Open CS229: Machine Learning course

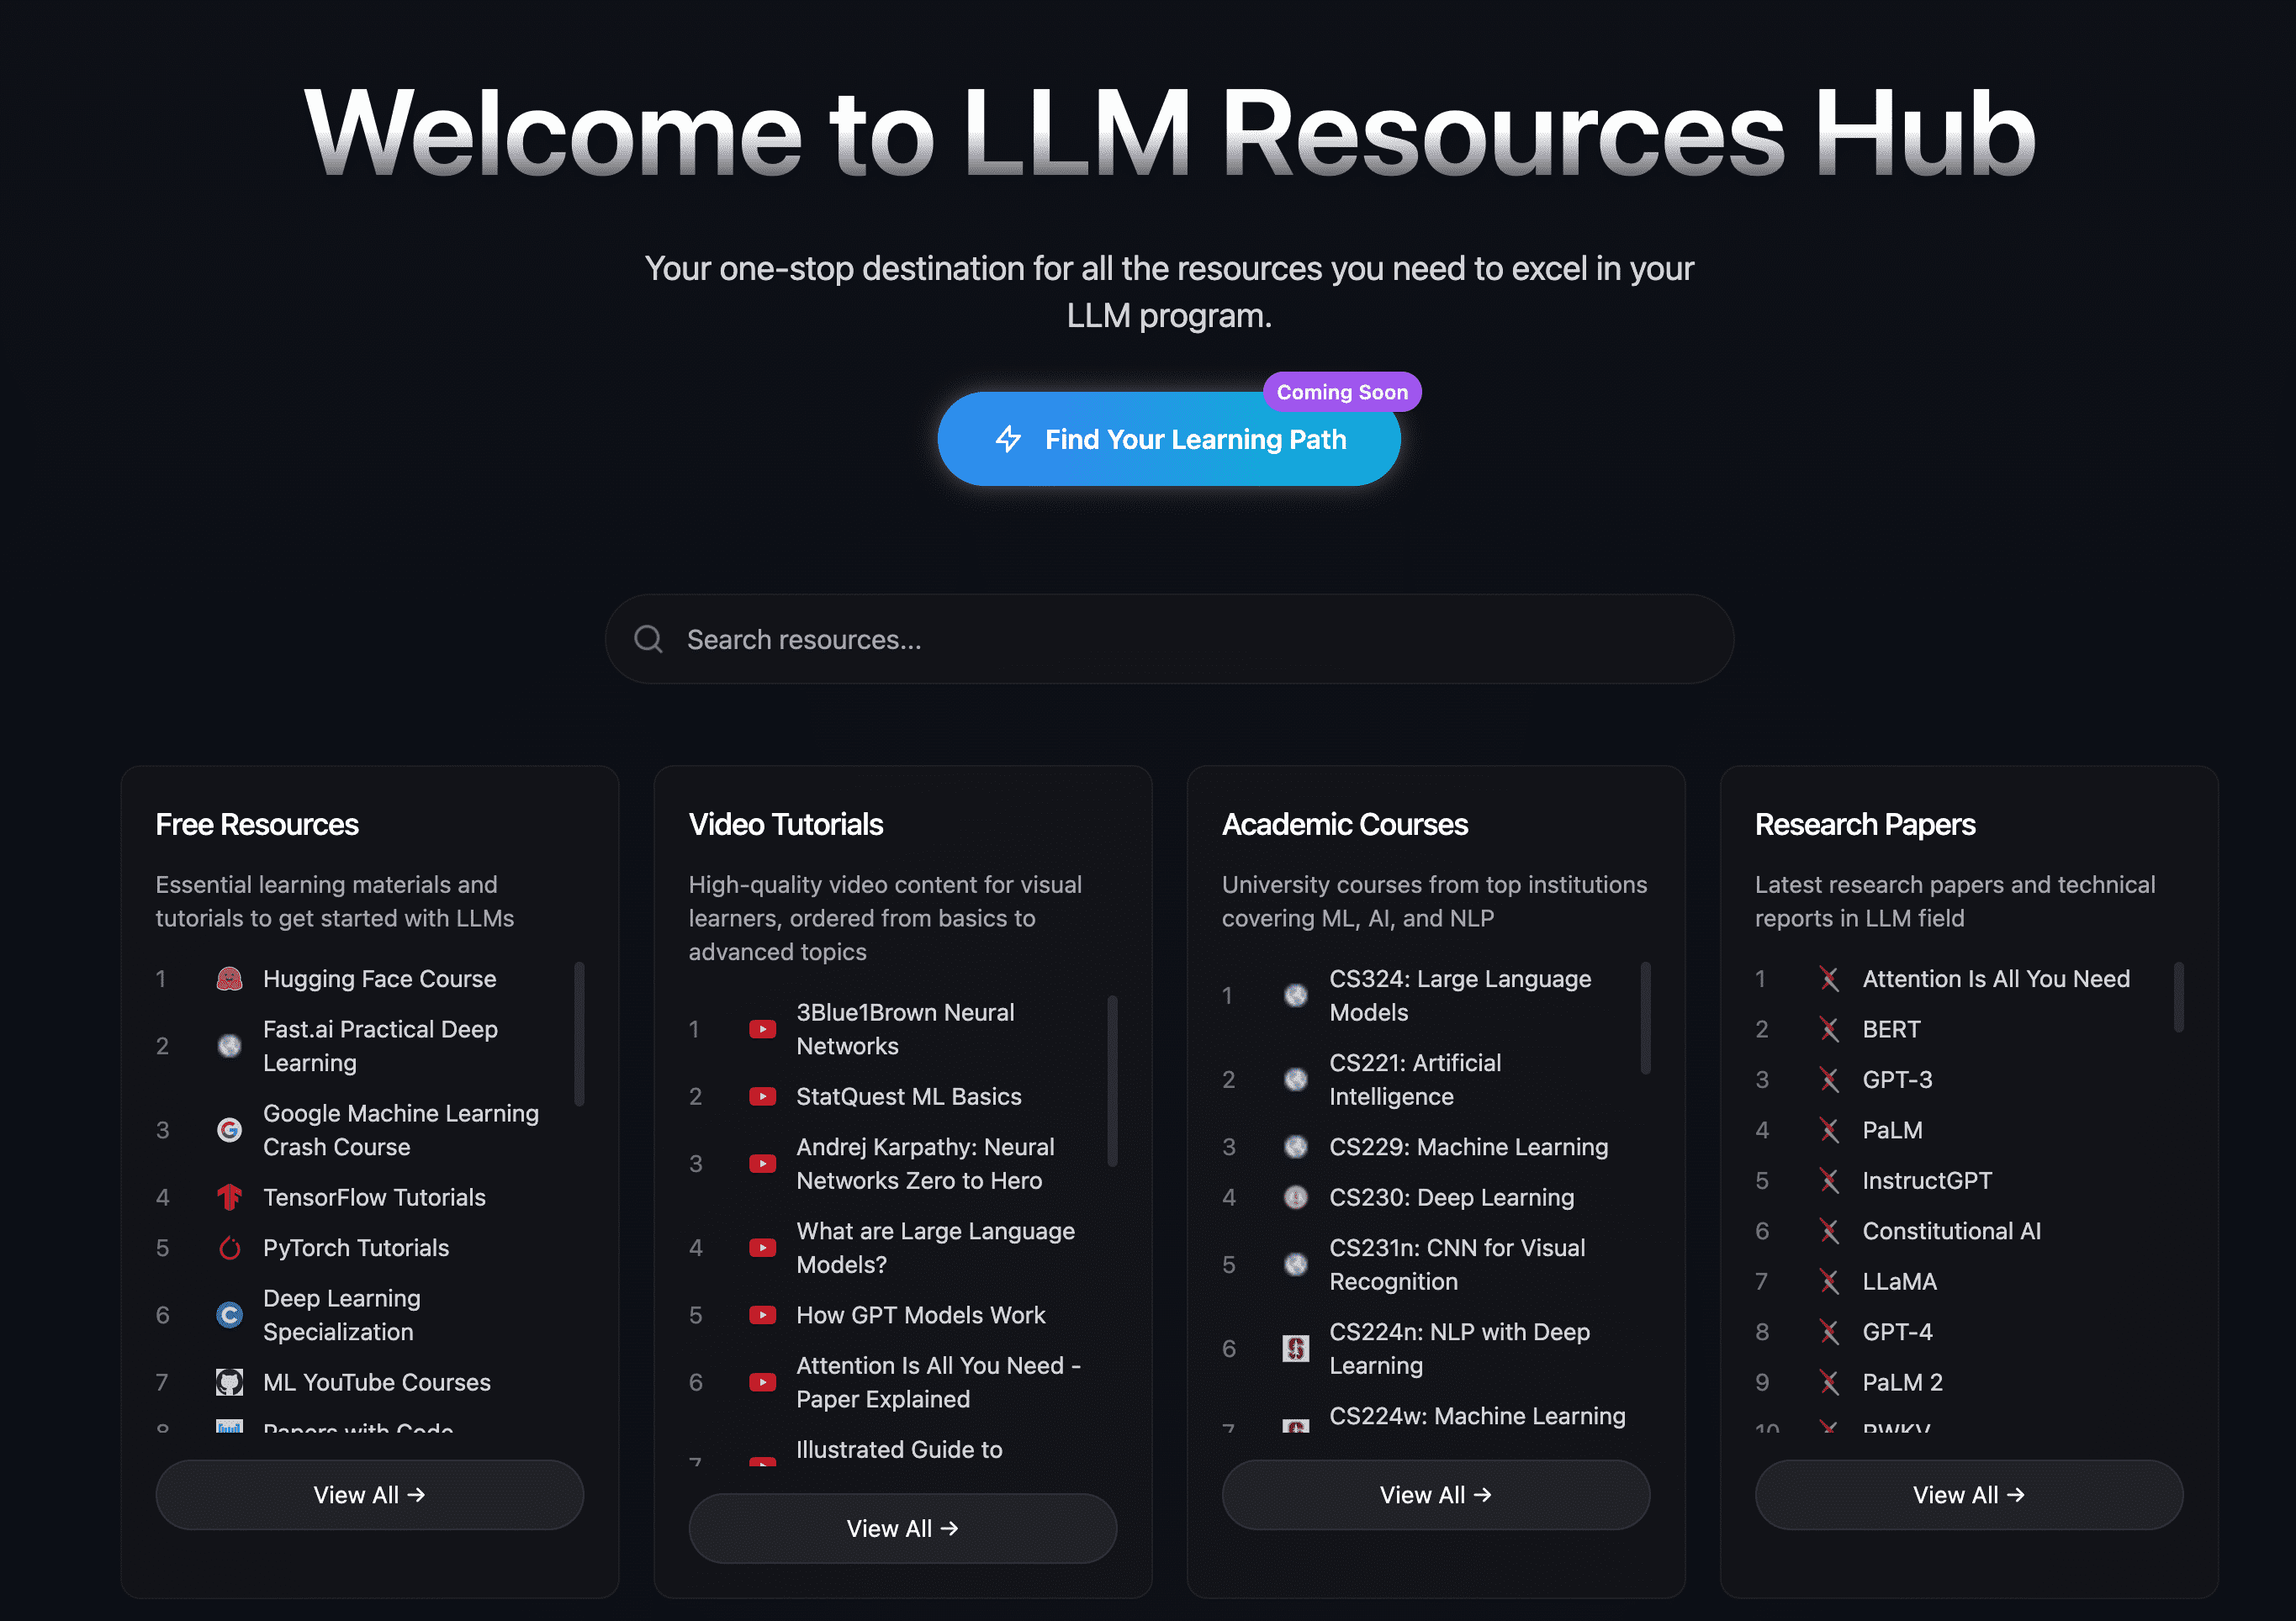point(1468,1147)
